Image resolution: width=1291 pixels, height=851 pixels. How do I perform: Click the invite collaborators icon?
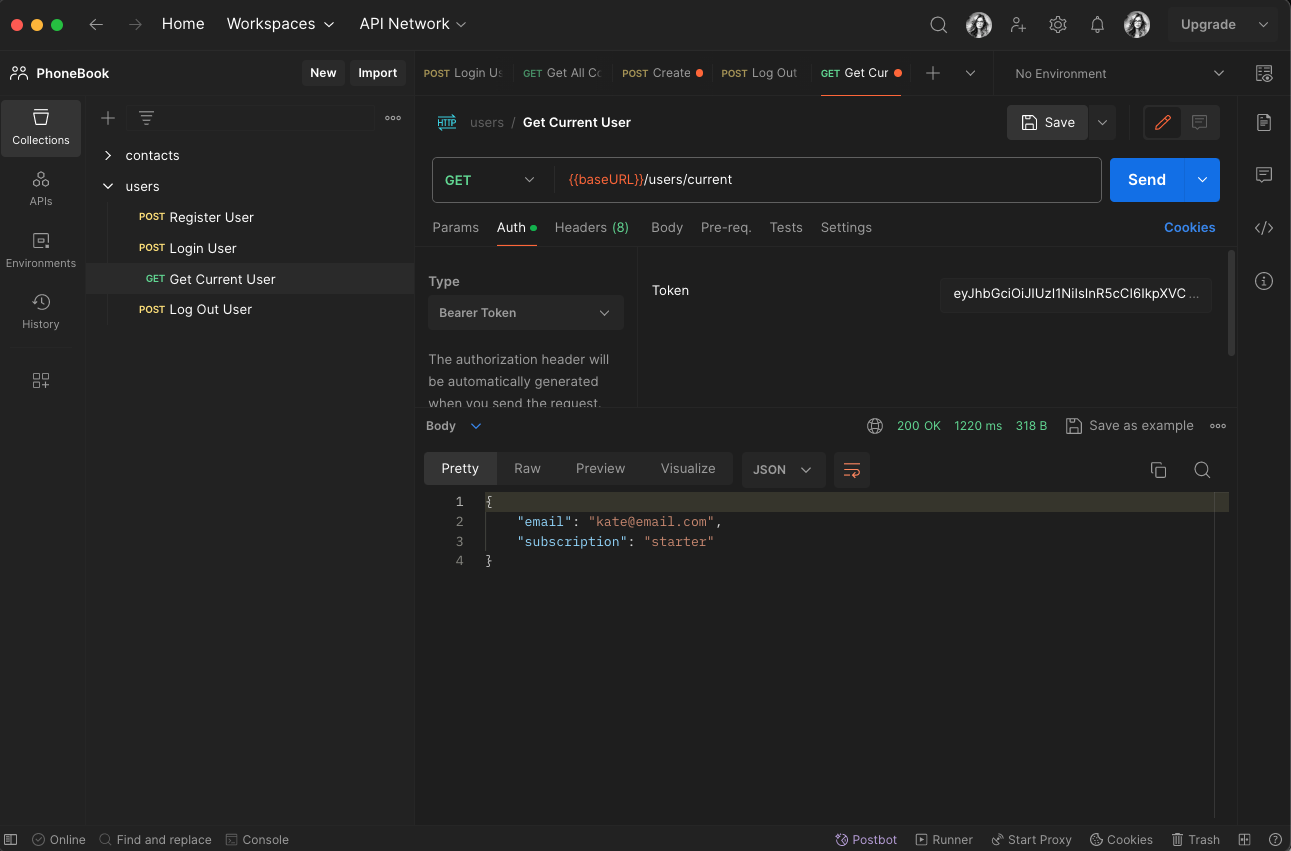click(1018, 25)
